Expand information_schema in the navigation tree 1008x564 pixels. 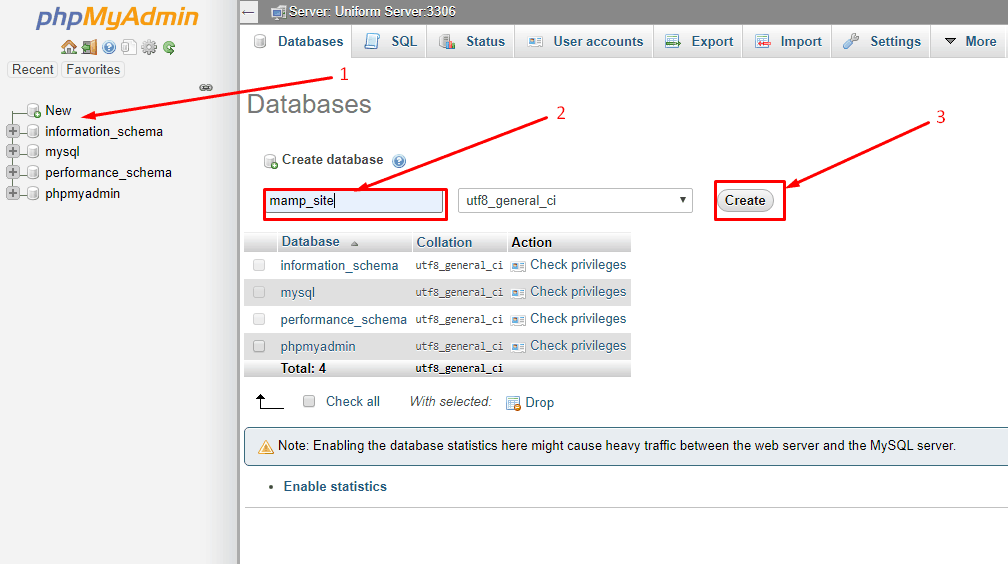(12, 131)
